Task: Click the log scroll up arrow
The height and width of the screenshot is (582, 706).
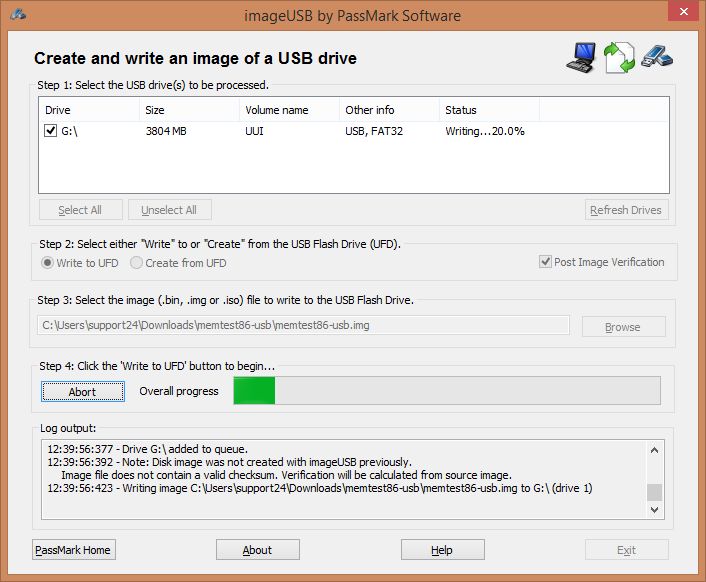Action: pyautogui.click(x=654, y=450)
